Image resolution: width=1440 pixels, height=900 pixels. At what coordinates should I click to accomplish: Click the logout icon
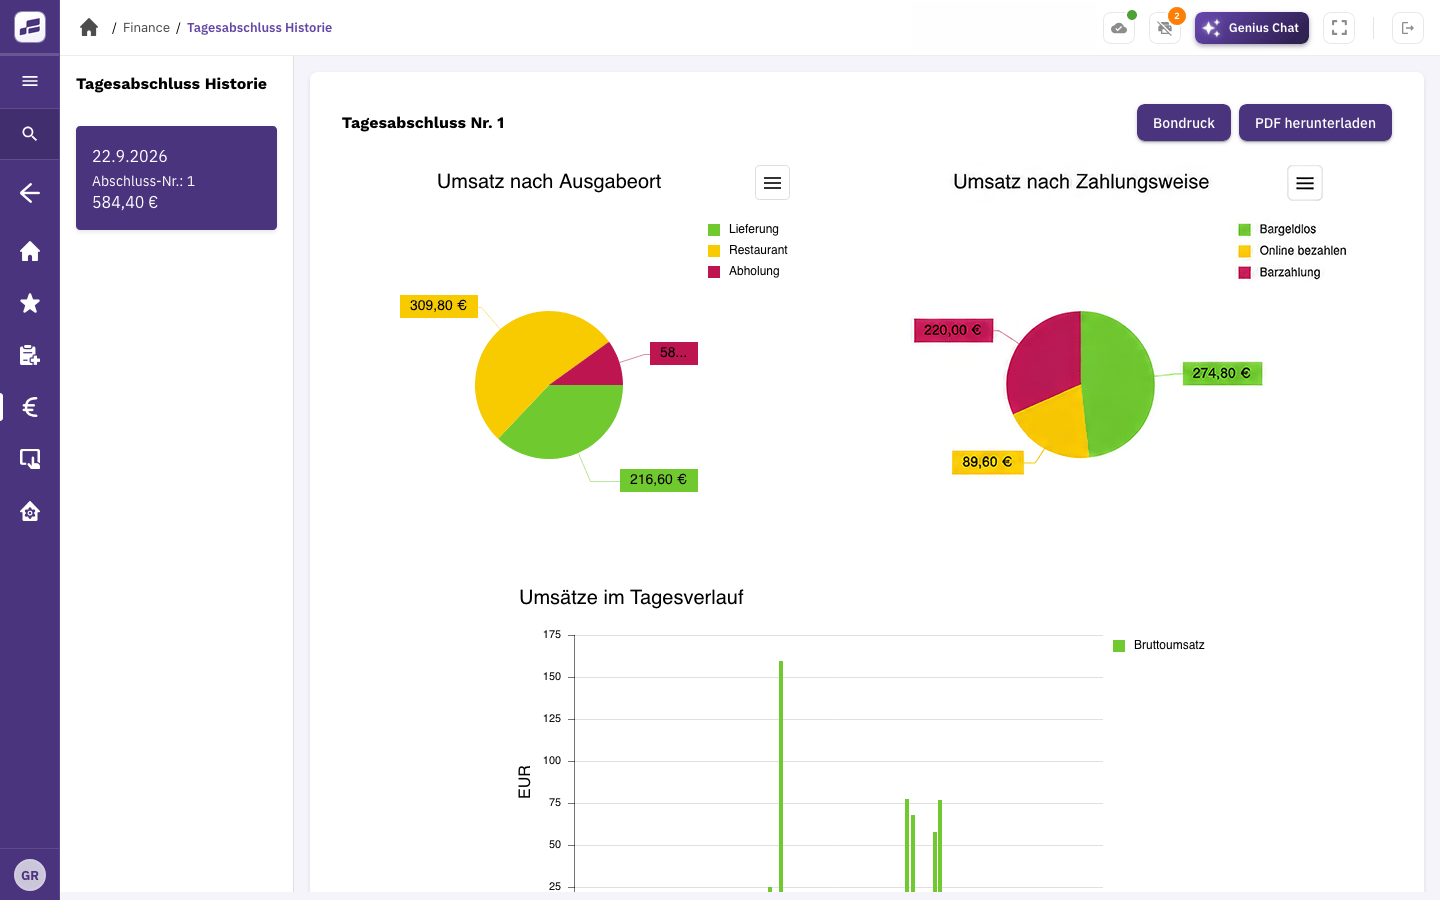tap(1408, 28)
